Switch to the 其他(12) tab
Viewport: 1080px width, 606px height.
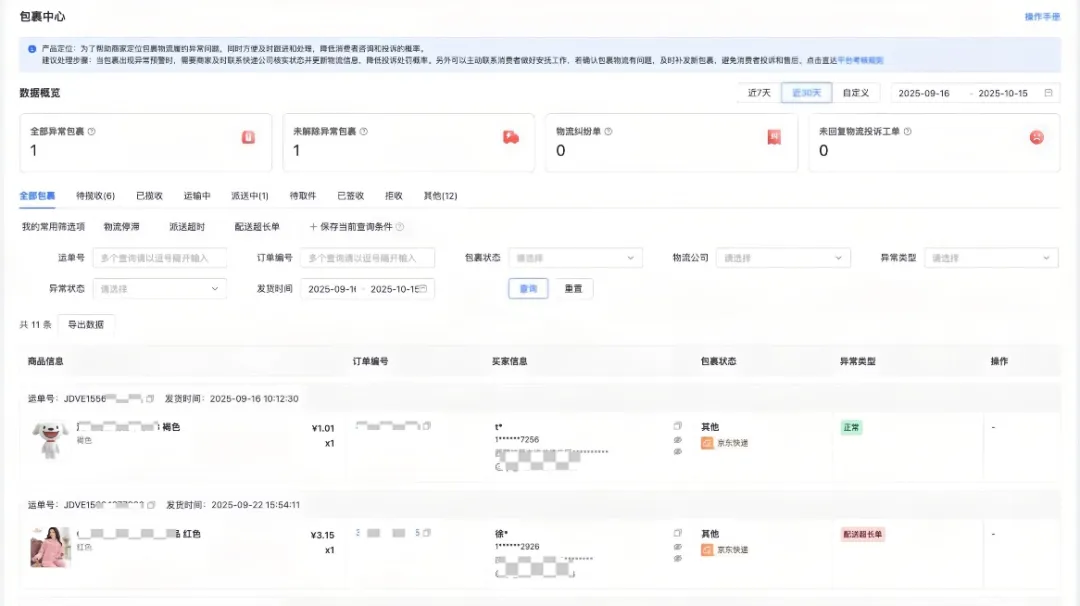pos(440,196)
